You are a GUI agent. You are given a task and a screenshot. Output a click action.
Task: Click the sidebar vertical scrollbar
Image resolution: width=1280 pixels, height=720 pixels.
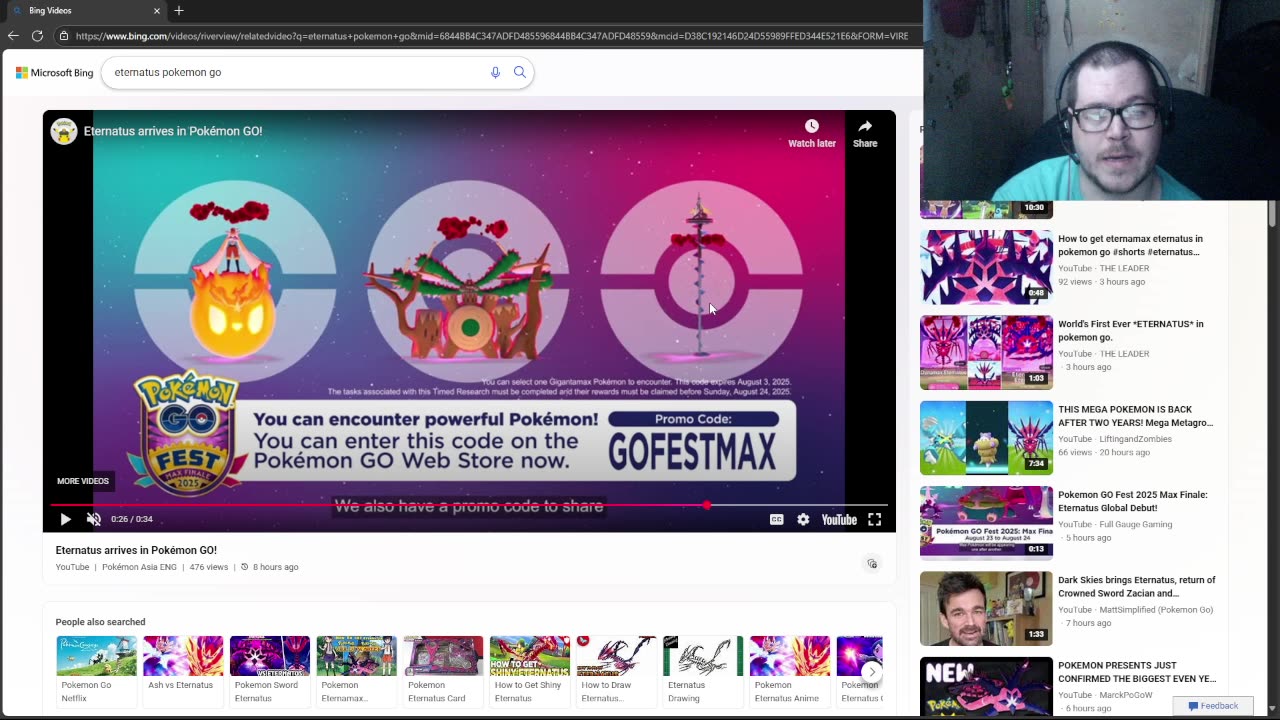1272,214
